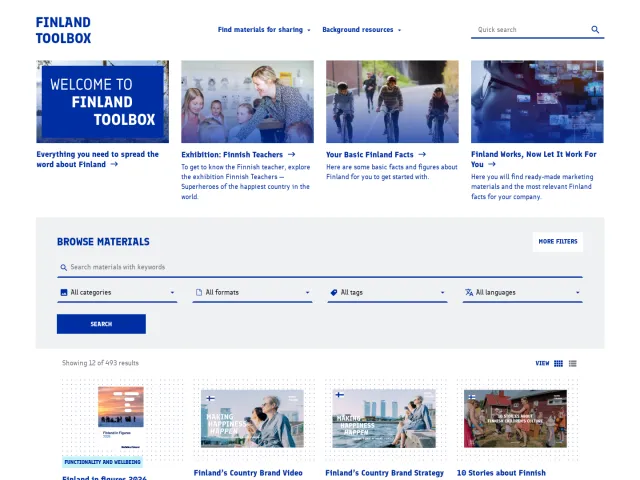Open Finland's Country Brand Strategy thumbnail

384,418
